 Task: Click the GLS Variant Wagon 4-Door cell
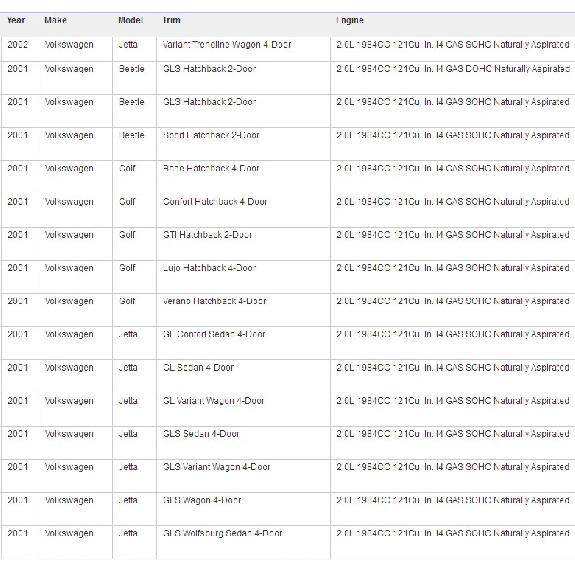pos(217,467)
